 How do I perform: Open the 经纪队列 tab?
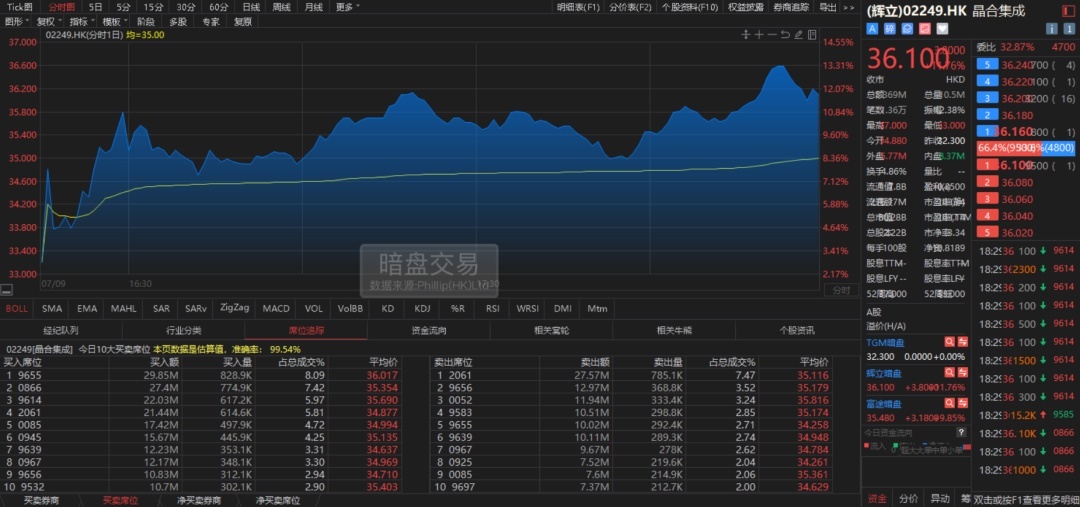(61, 330)
